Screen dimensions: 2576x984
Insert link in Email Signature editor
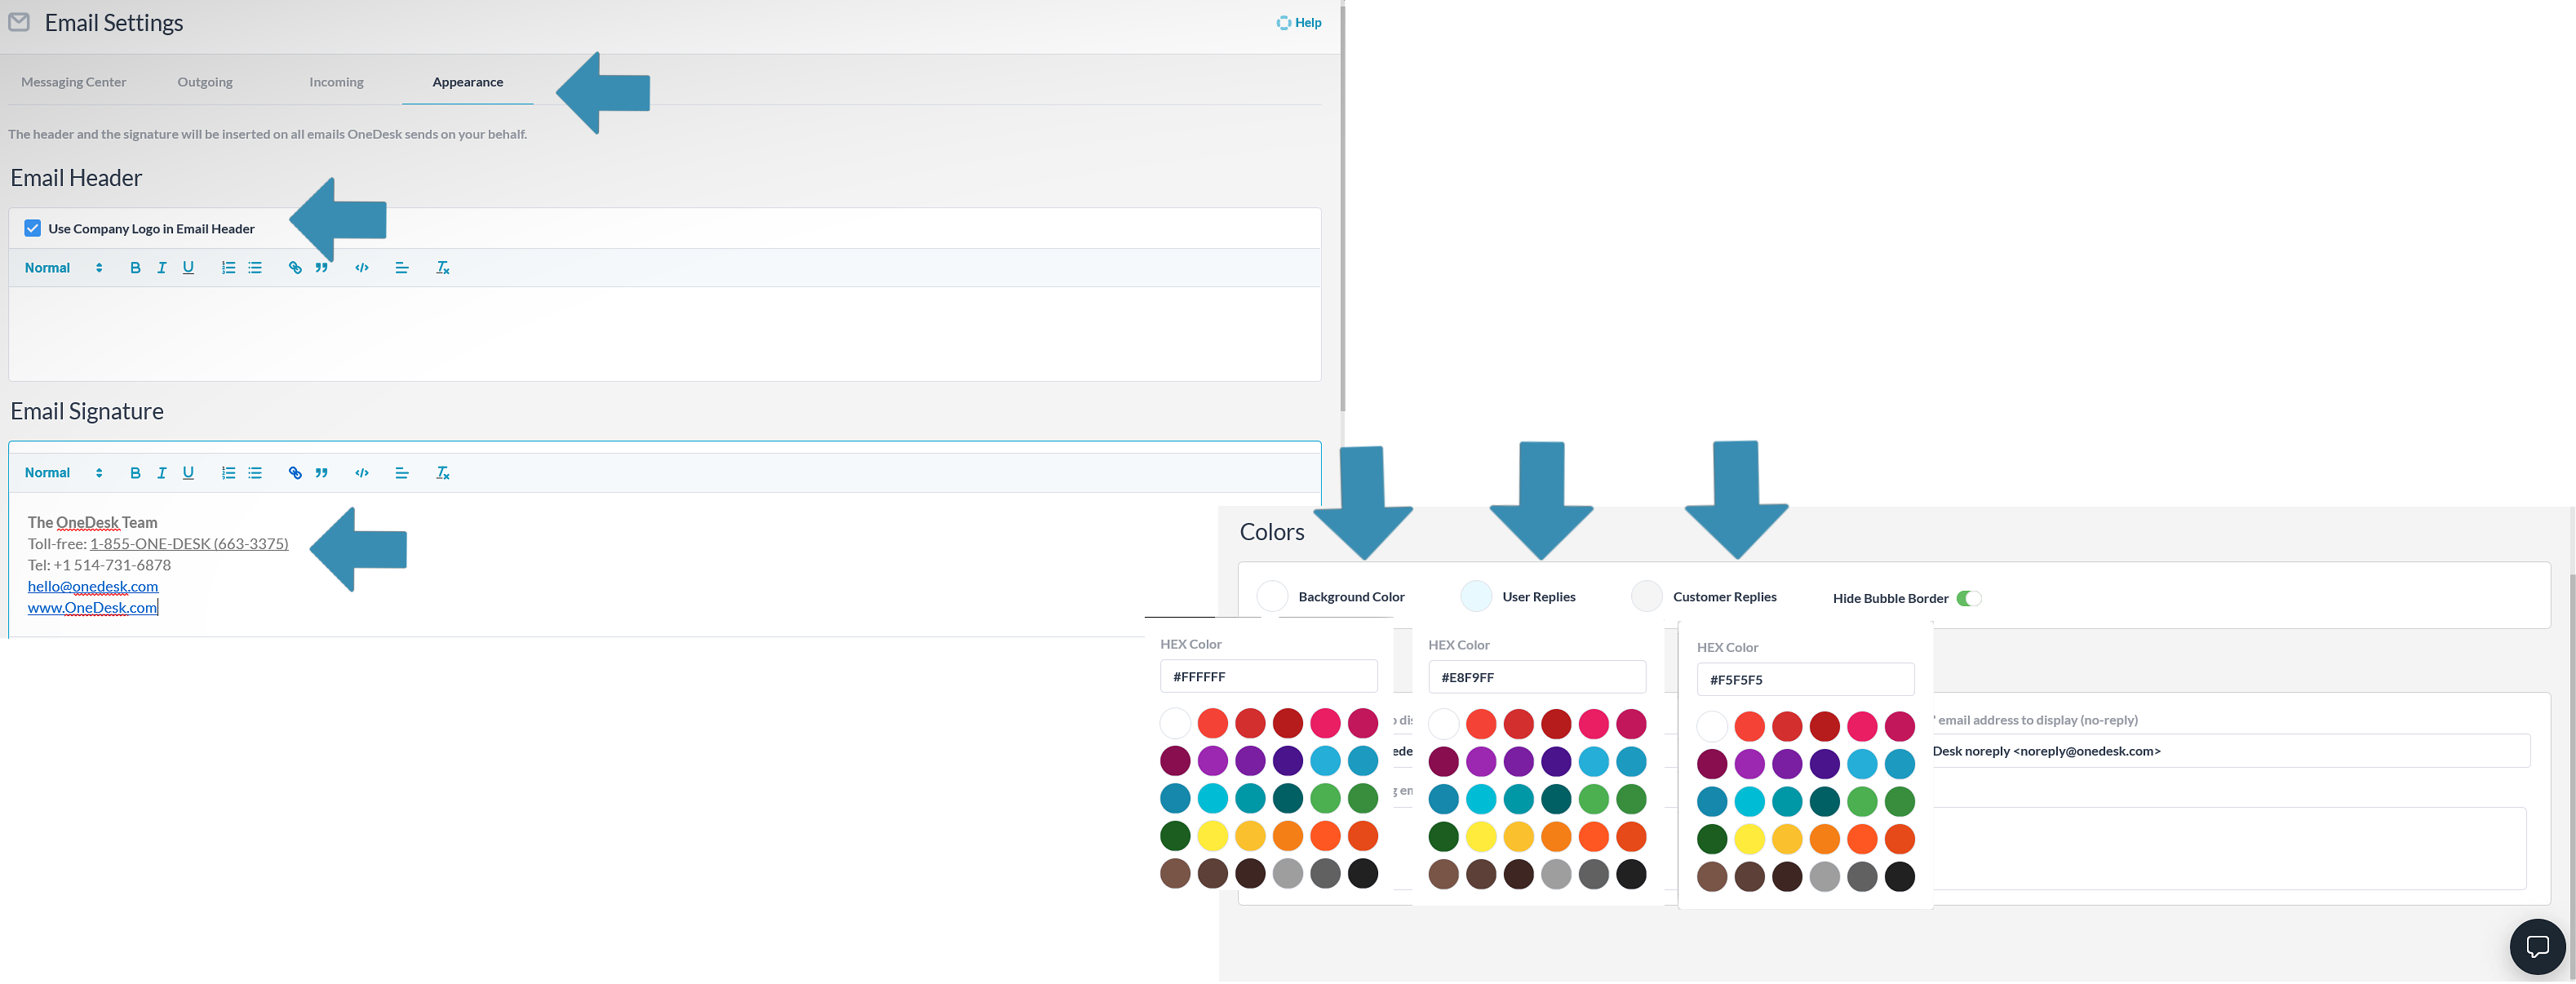[x=295, y=473]
